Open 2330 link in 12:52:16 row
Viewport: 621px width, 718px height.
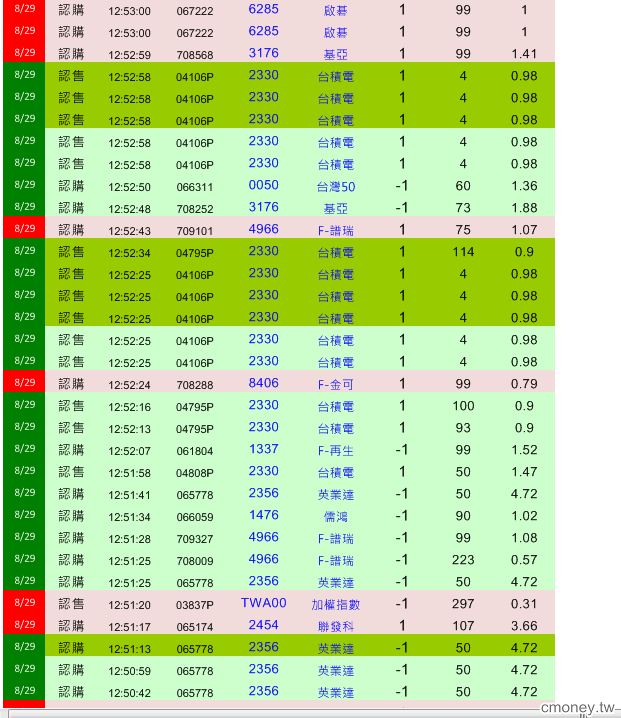tap(263, 405)
